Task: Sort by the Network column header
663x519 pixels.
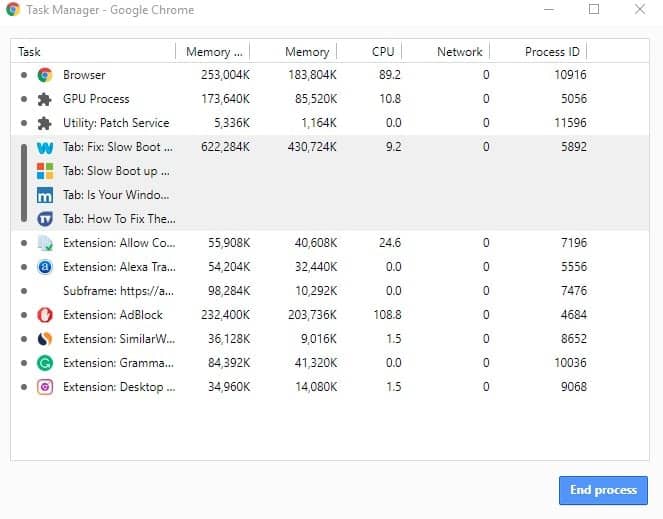Action: coord(459,52)
